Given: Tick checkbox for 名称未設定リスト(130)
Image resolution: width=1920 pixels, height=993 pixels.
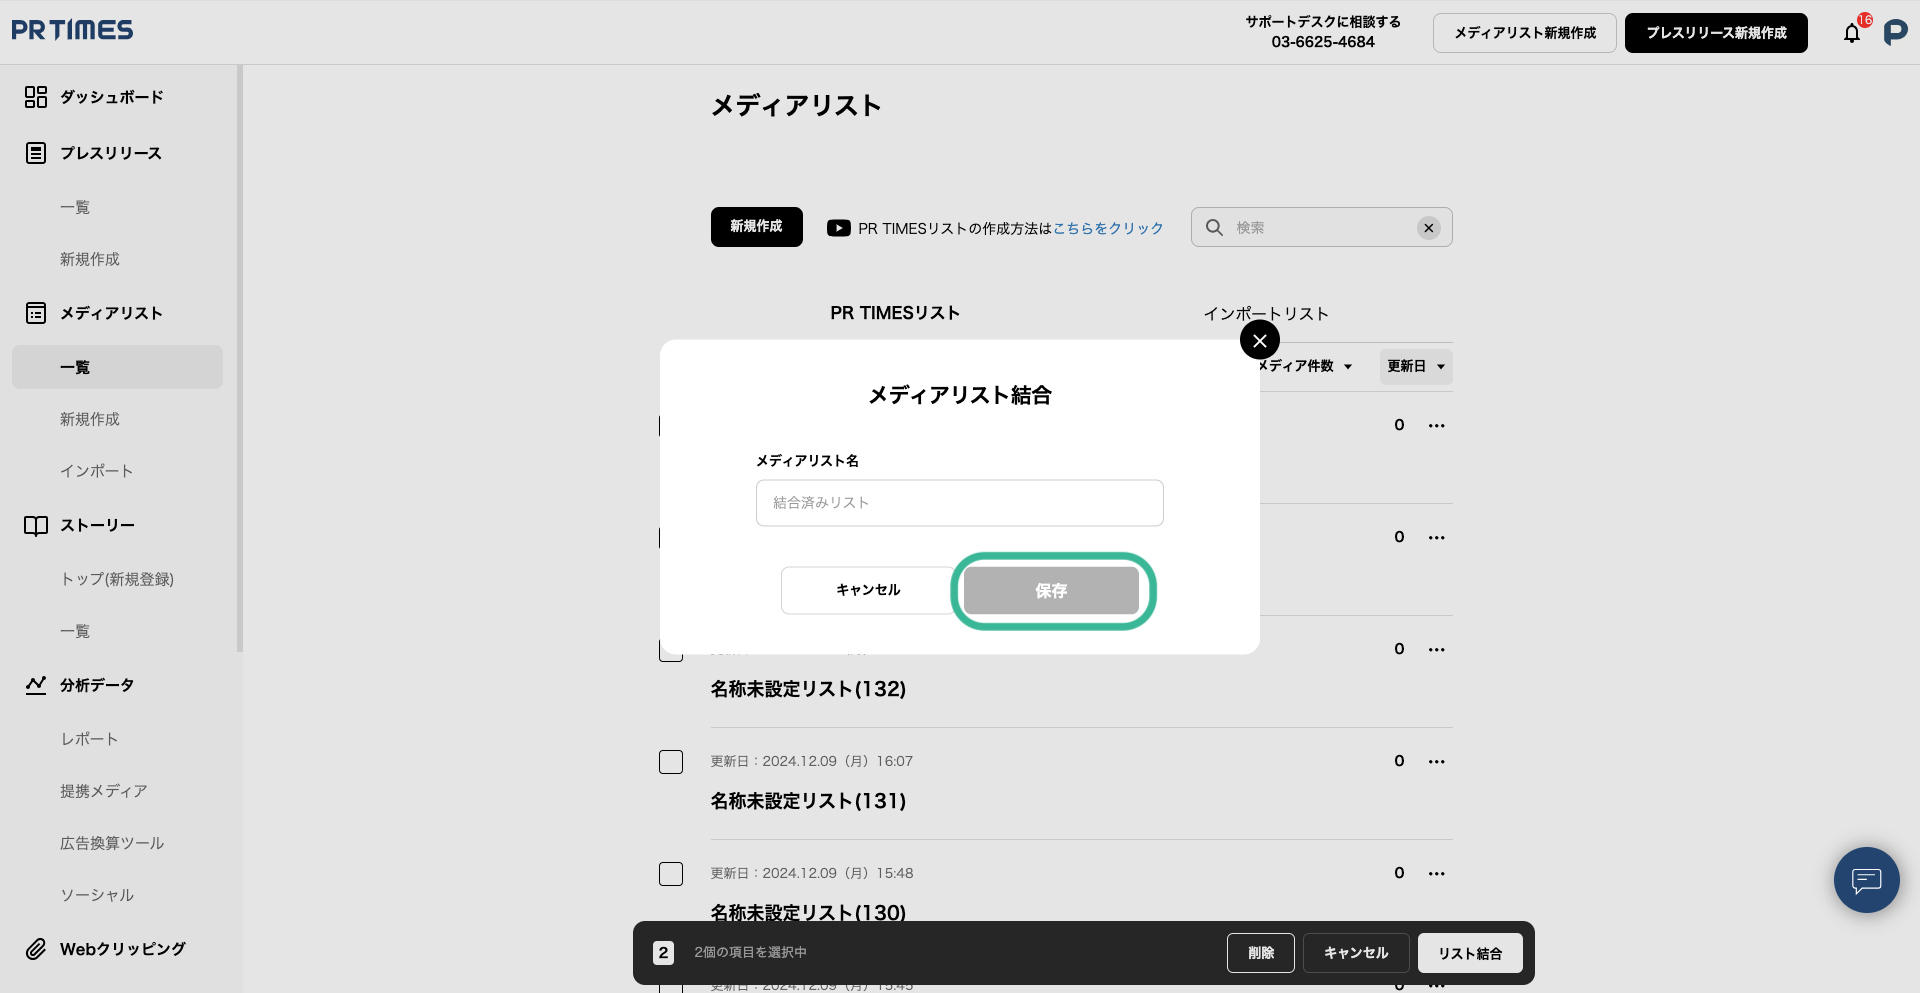Looking at the screenshot, I should click(671, 874).
